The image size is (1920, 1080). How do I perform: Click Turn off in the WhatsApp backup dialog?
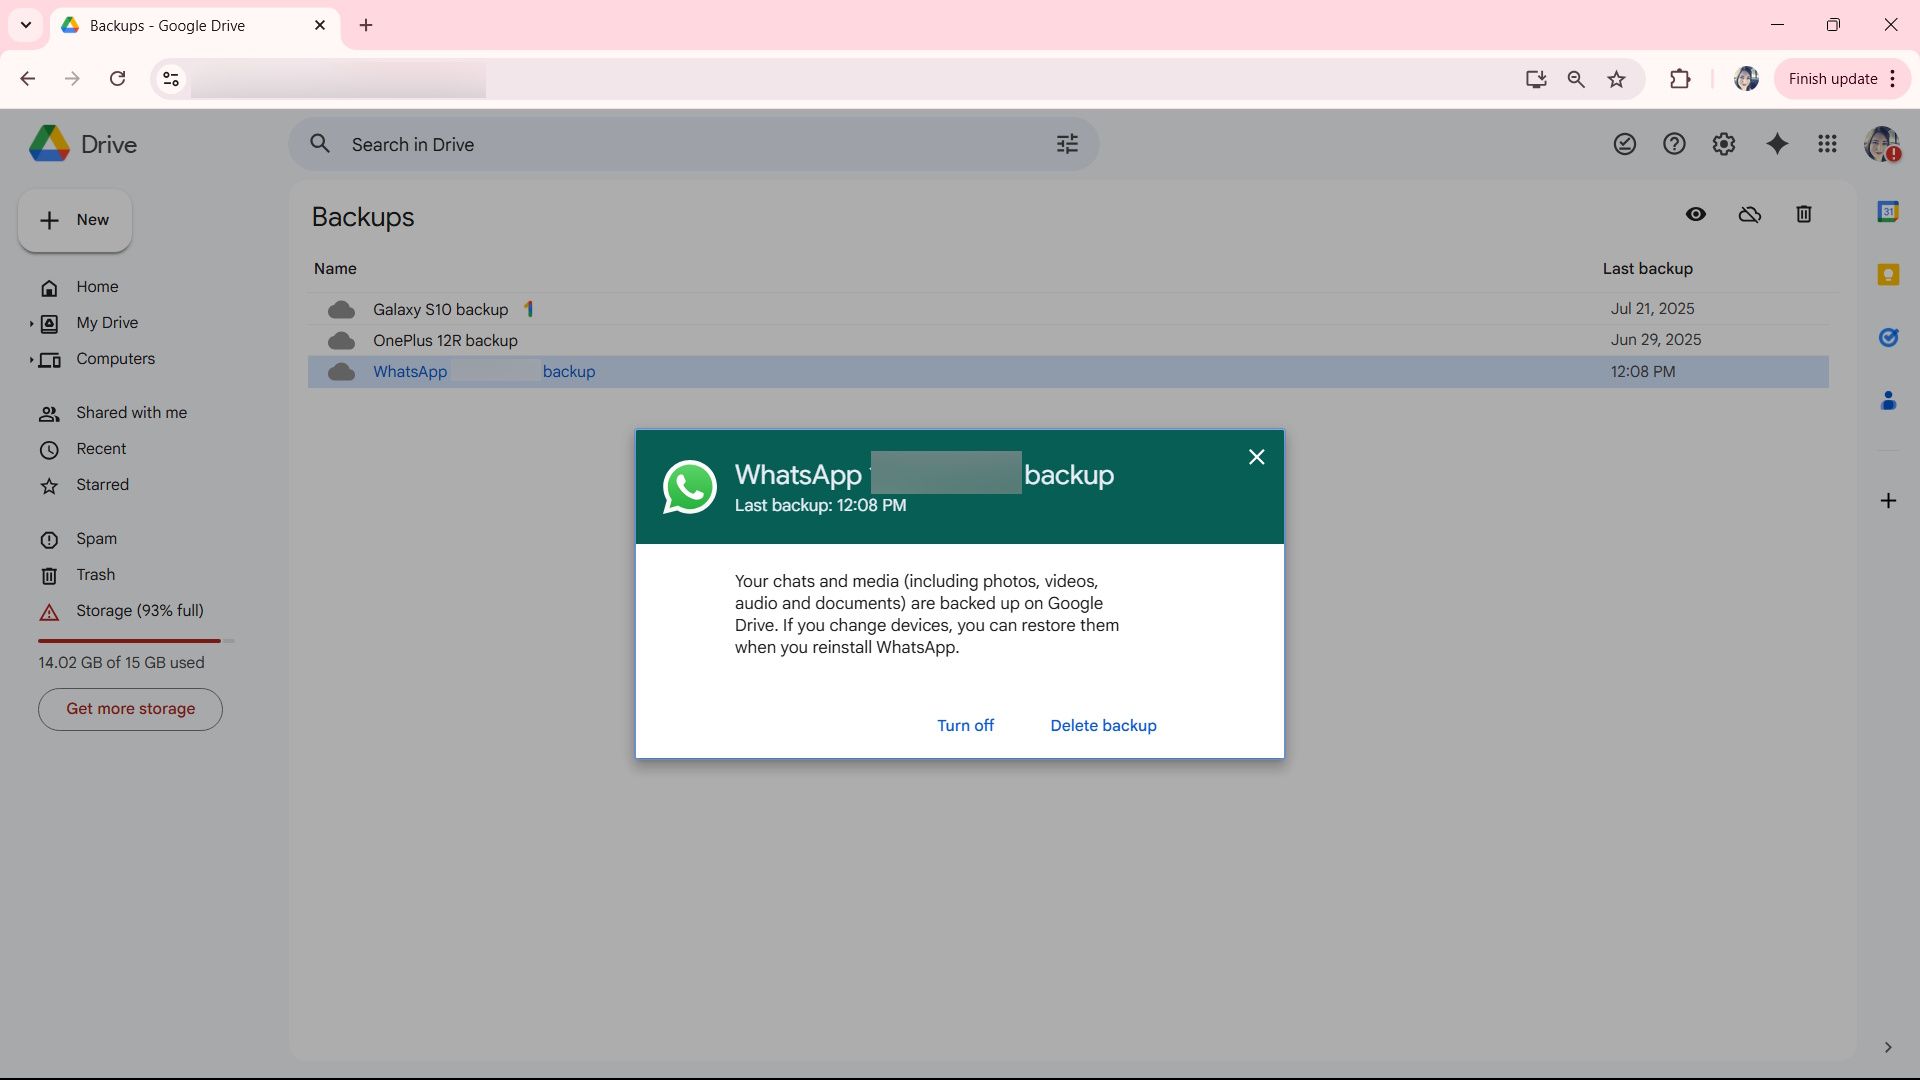point(964,725)
